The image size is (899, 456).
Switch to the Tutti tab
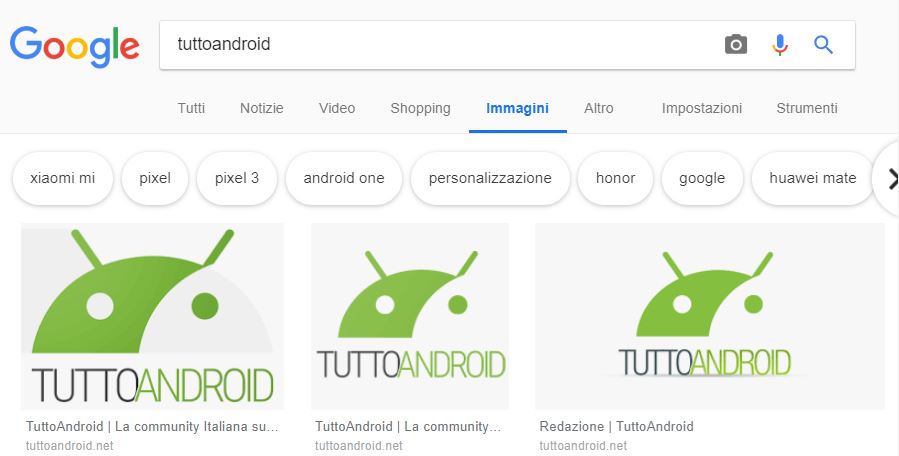pyautogui.click(x=191, y=108)
